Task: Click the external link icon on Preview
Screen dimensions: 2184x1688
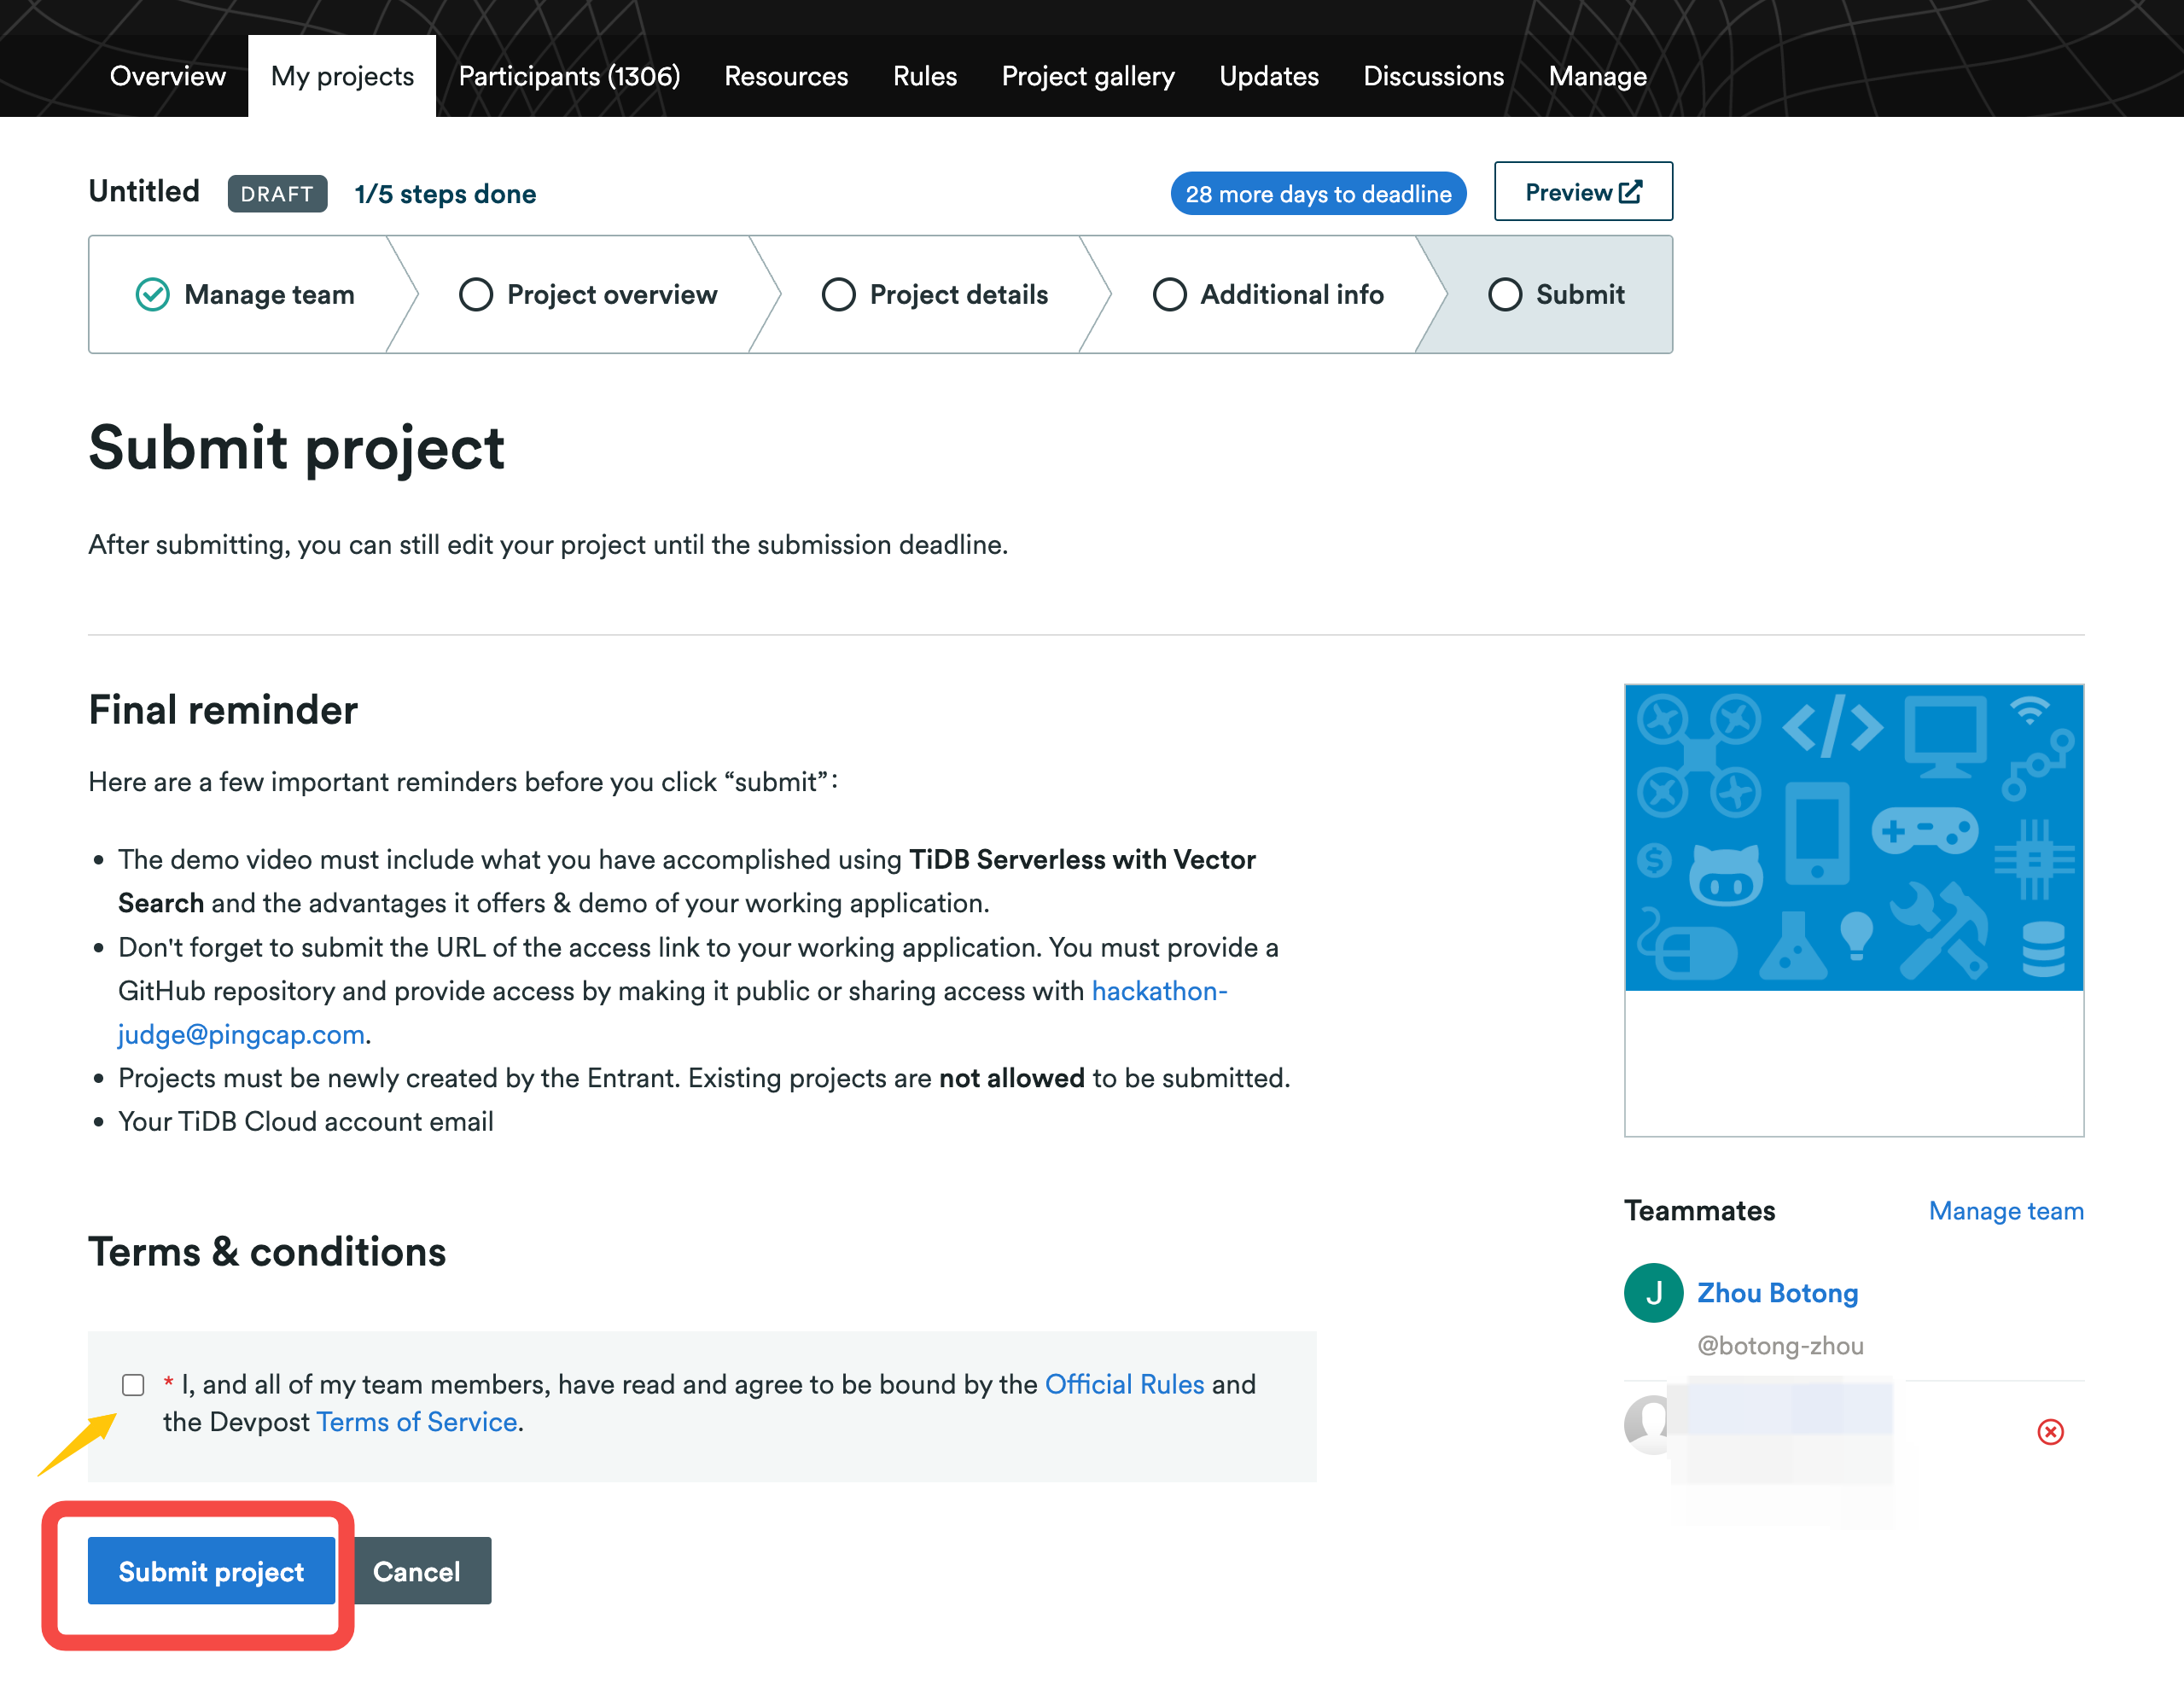Action: (x=1631, y=191)
